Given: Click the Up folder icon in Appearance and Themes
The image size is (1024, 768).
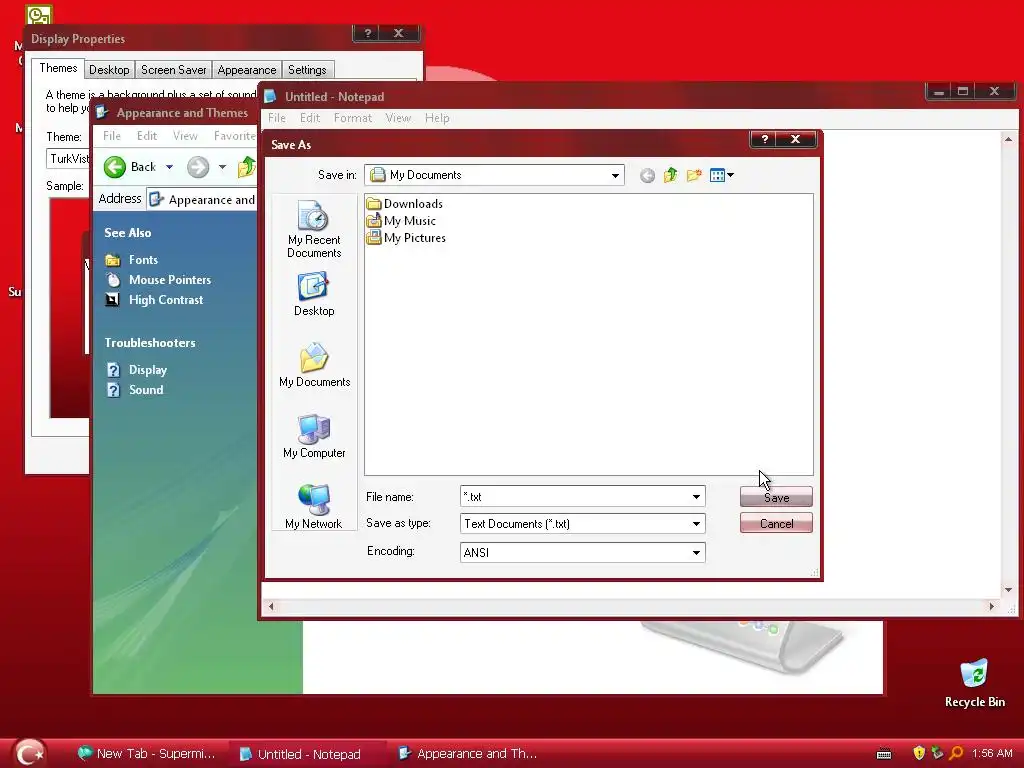Looking at the screenshot, I should pos(247,167).
